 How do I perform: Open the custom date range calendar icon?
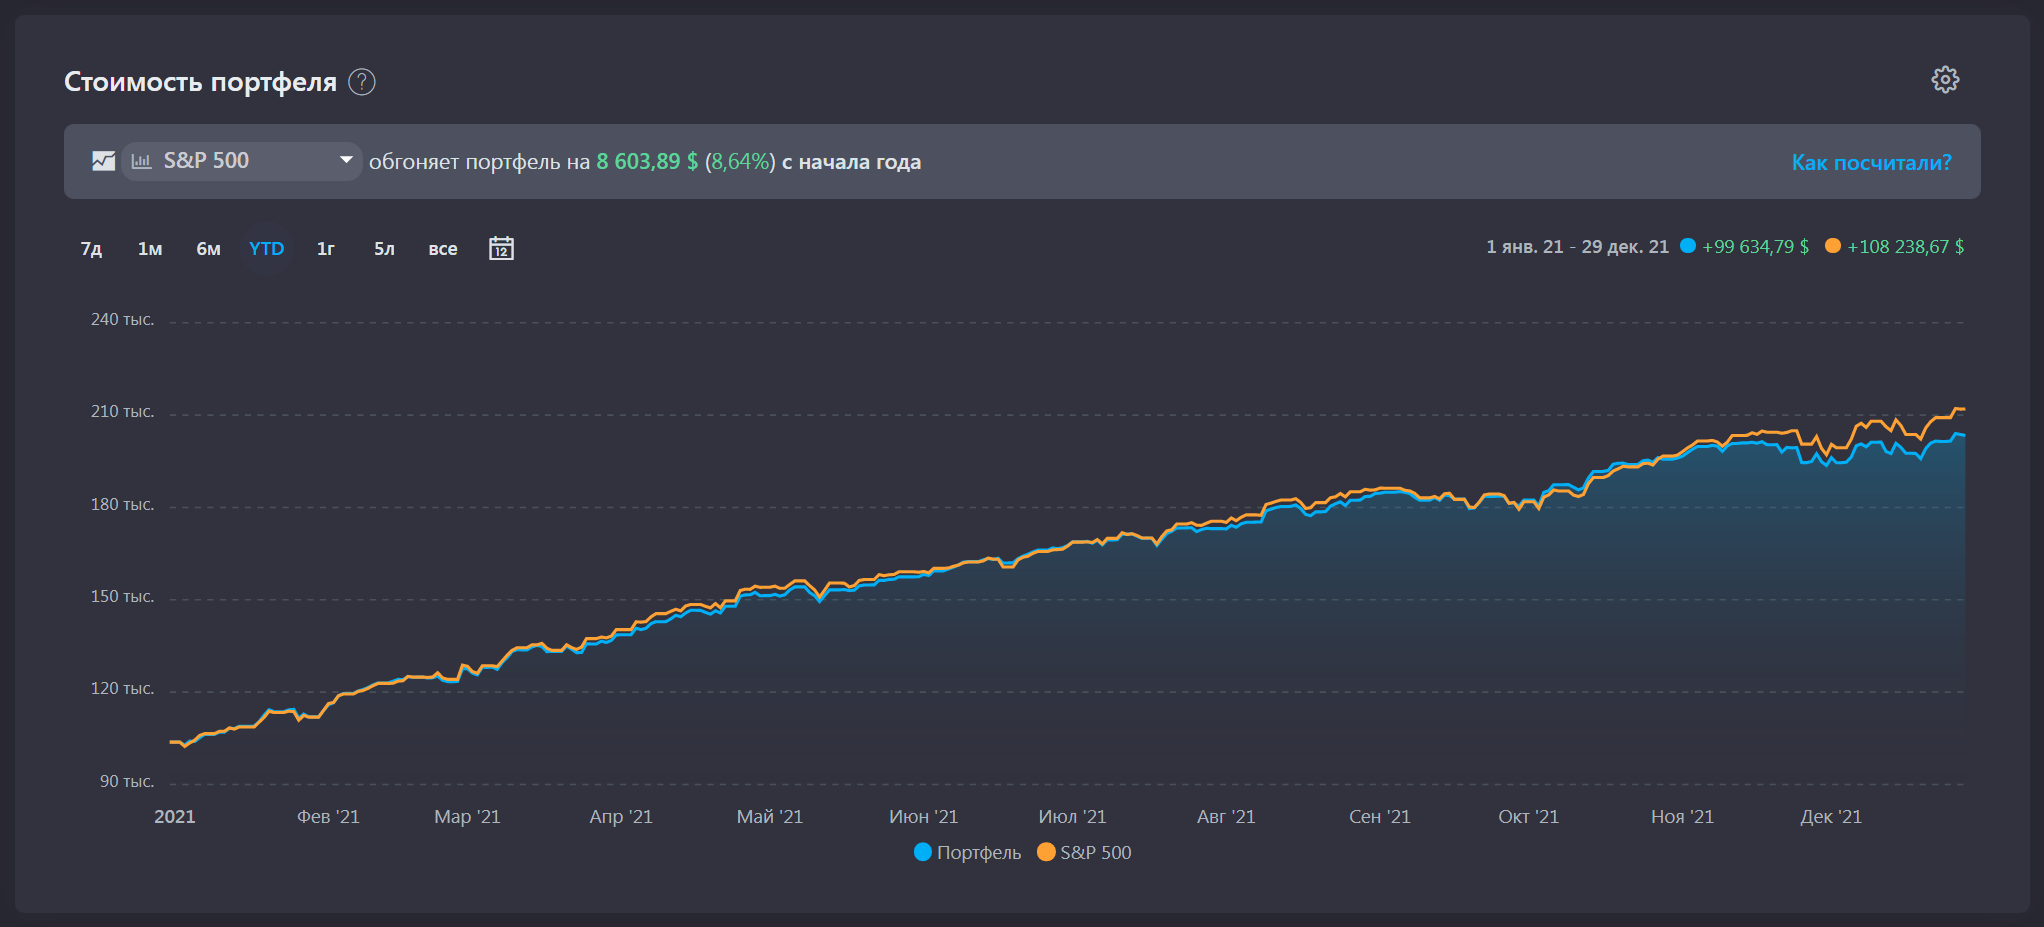(501, 248)
